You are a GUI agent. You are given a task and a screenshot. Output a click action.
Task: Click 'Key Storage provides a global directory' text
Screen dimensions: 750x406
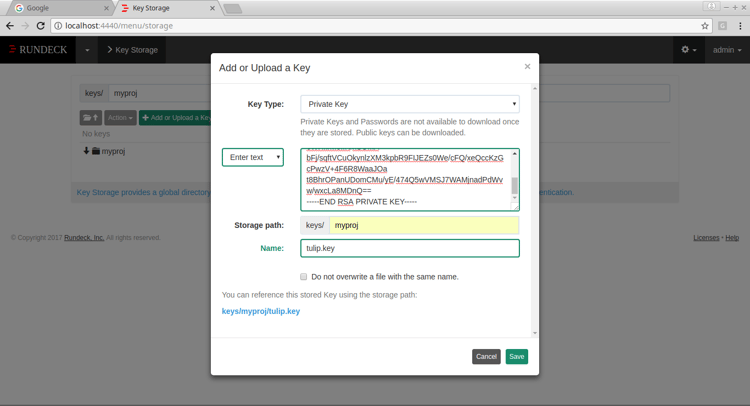point(143,192)
